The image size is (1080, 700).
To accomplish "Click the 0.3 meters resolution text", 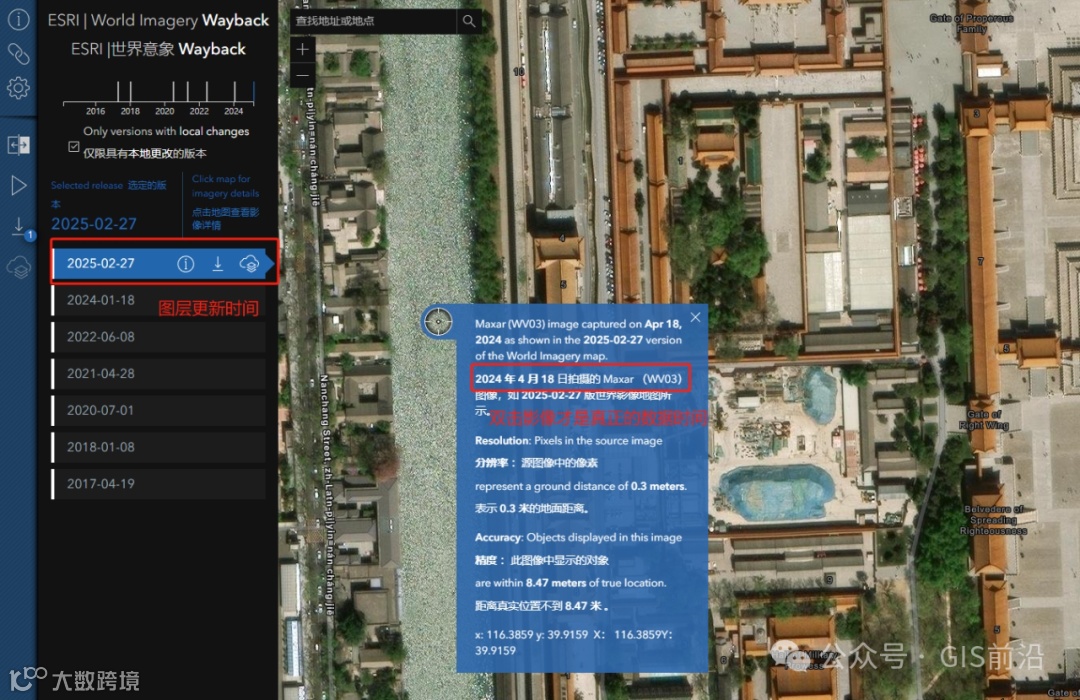I will click(x=658, y=486).
